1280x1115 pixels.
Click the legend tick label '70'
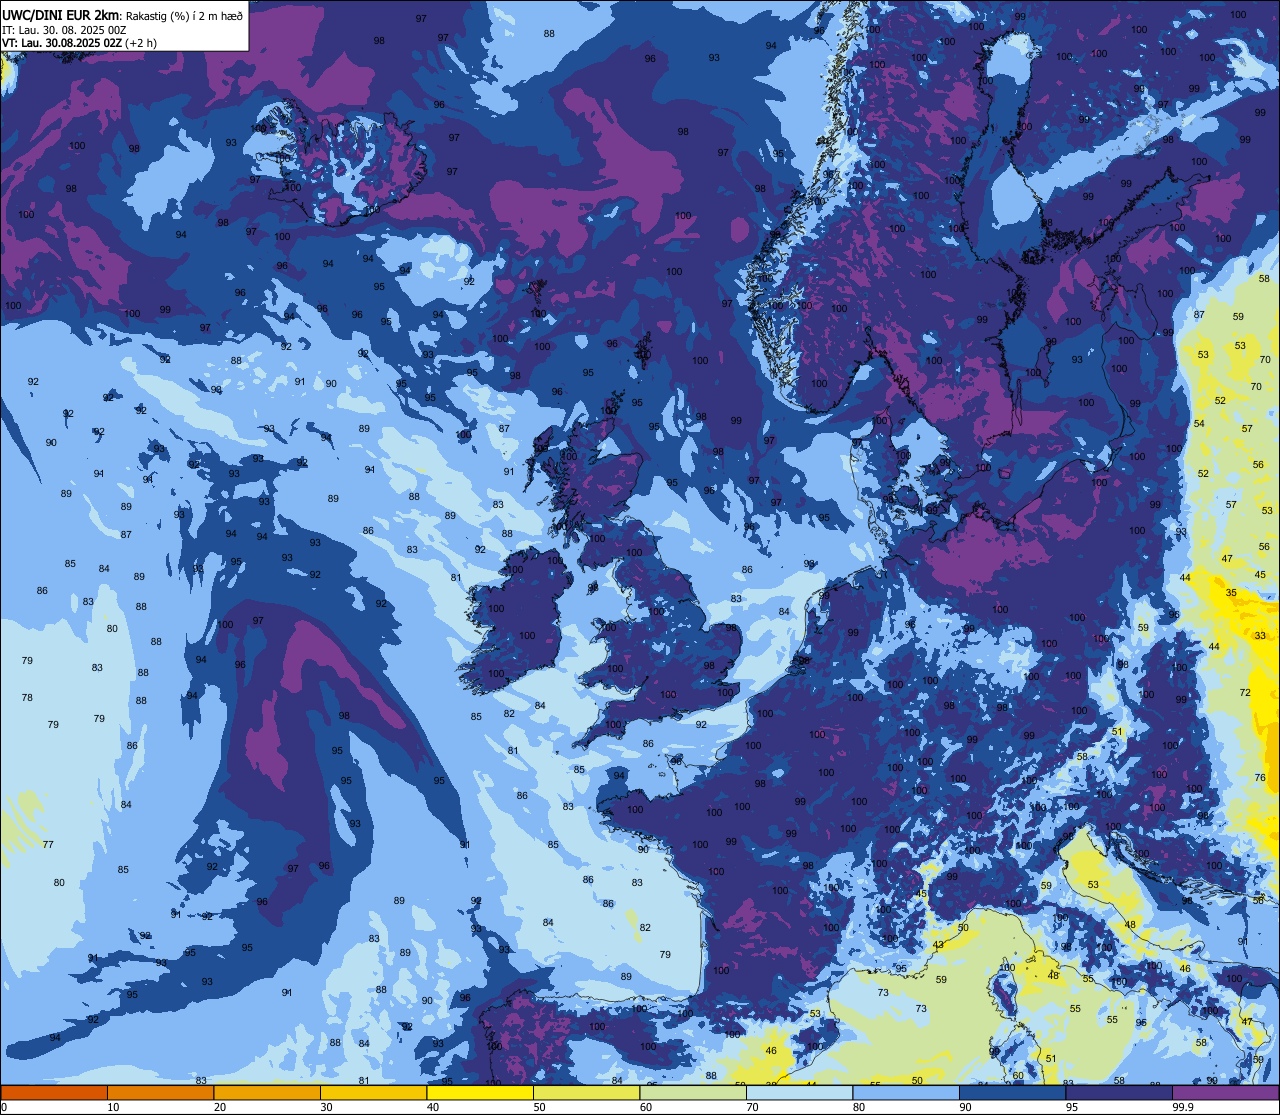click(x=752, y=1107)
